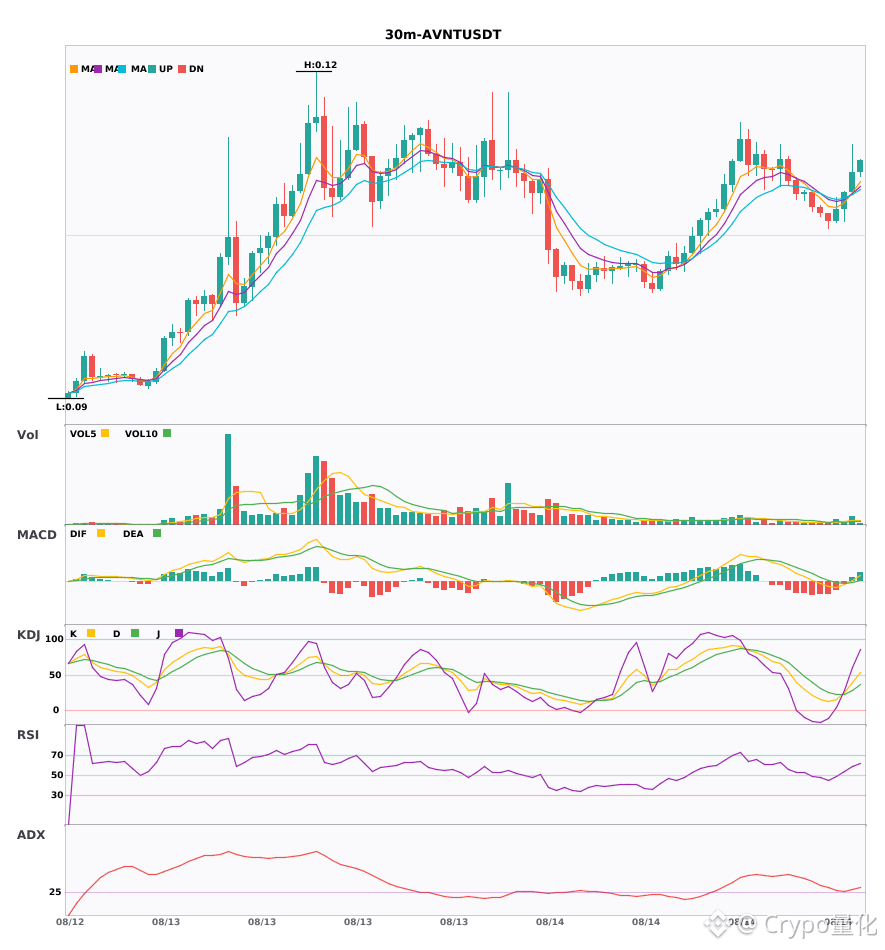
Task: Click the KDJ panel label
Action: coord(28,635)
